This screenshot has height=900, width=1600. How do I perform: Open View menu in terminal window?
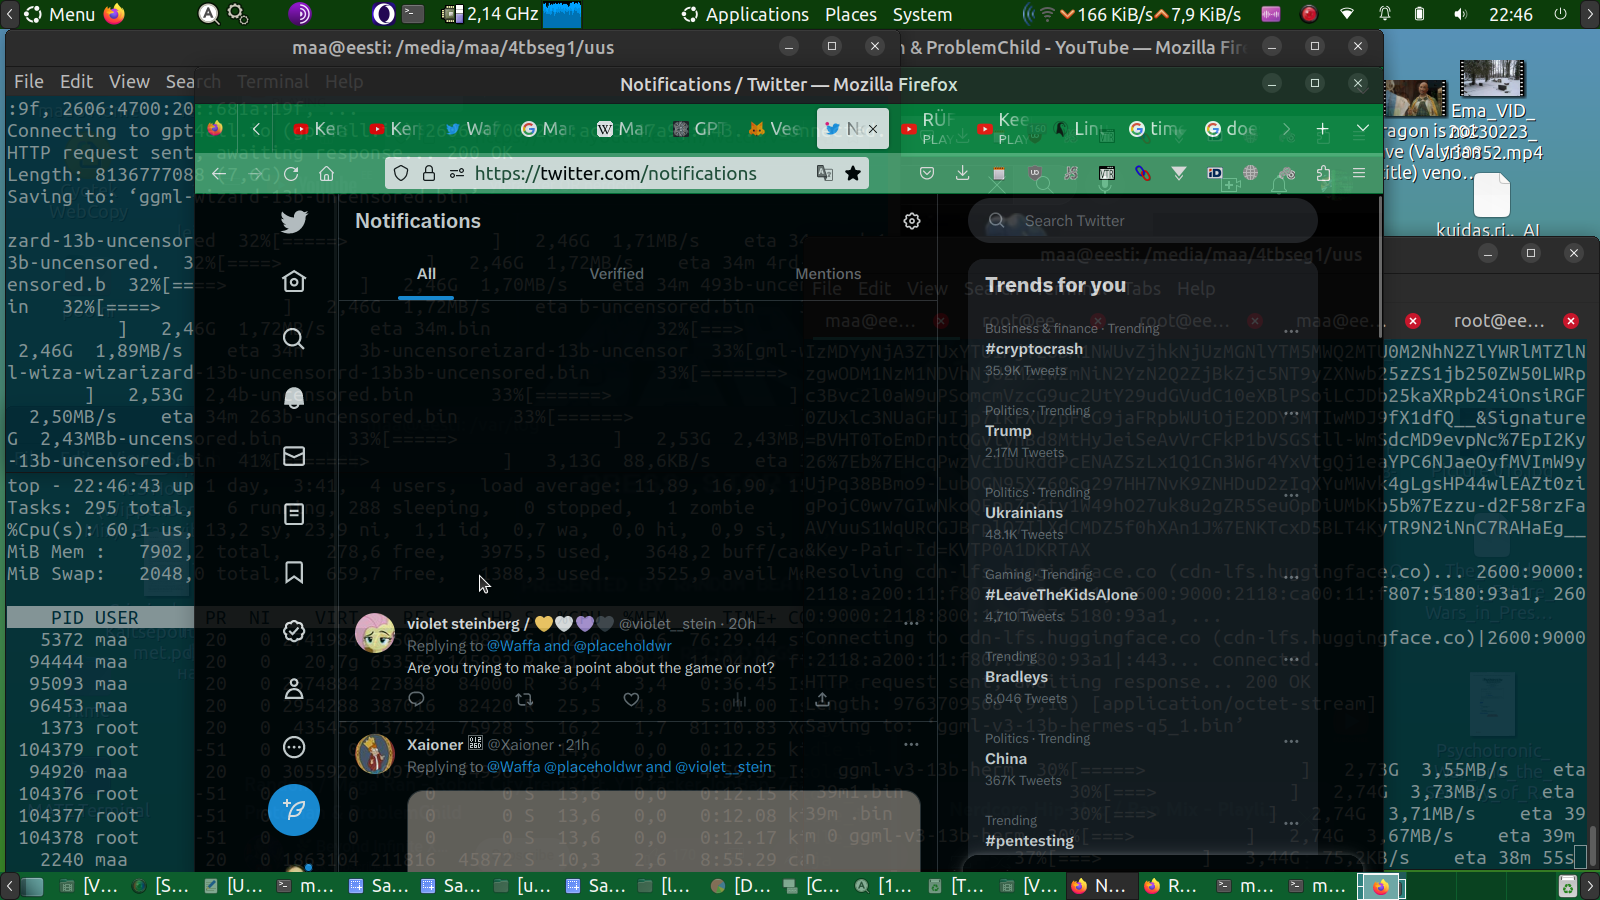click(x=129, y=82)
